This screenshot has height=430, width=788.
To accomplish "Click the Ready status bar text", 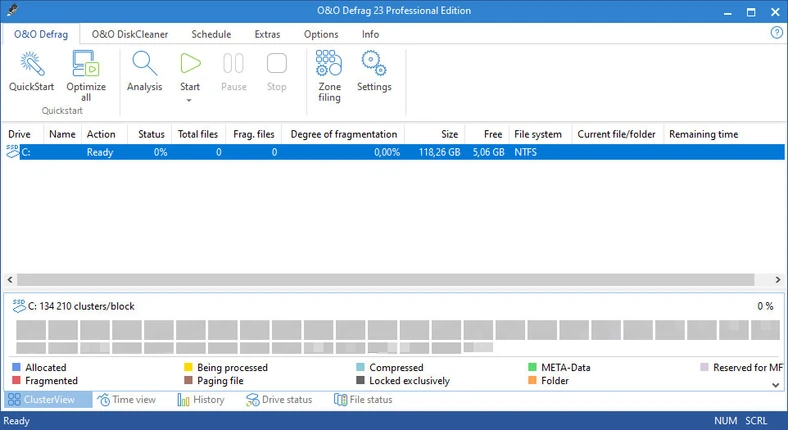I will coord(17,421).
